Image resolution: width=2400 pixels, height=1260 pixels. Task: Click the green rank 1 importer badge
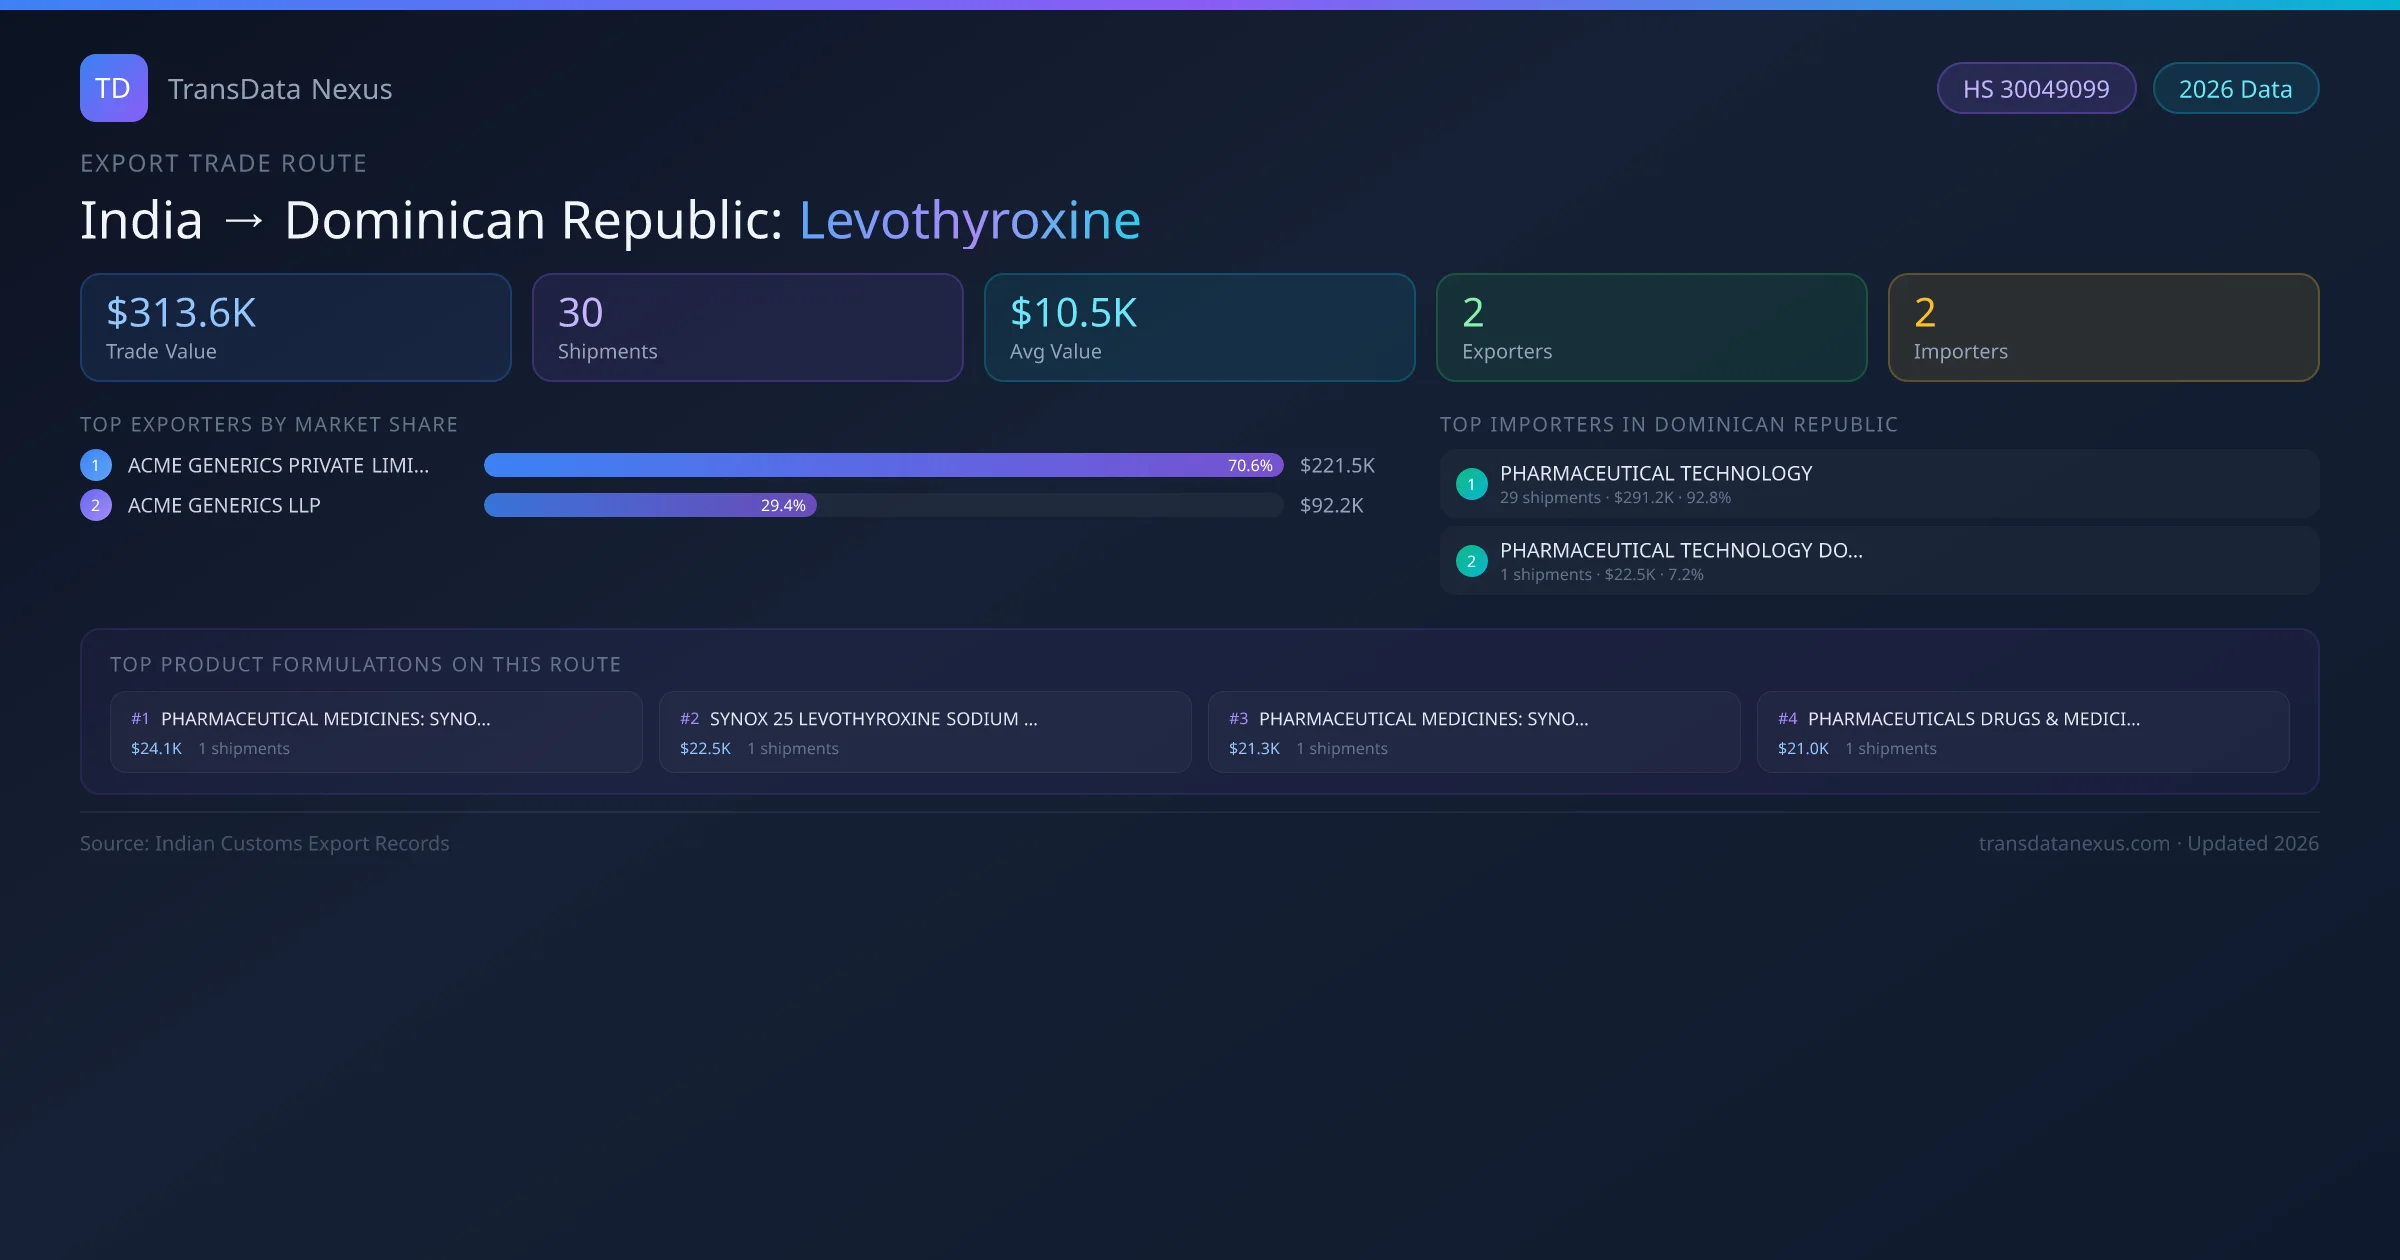click(x=1471, y=484)
